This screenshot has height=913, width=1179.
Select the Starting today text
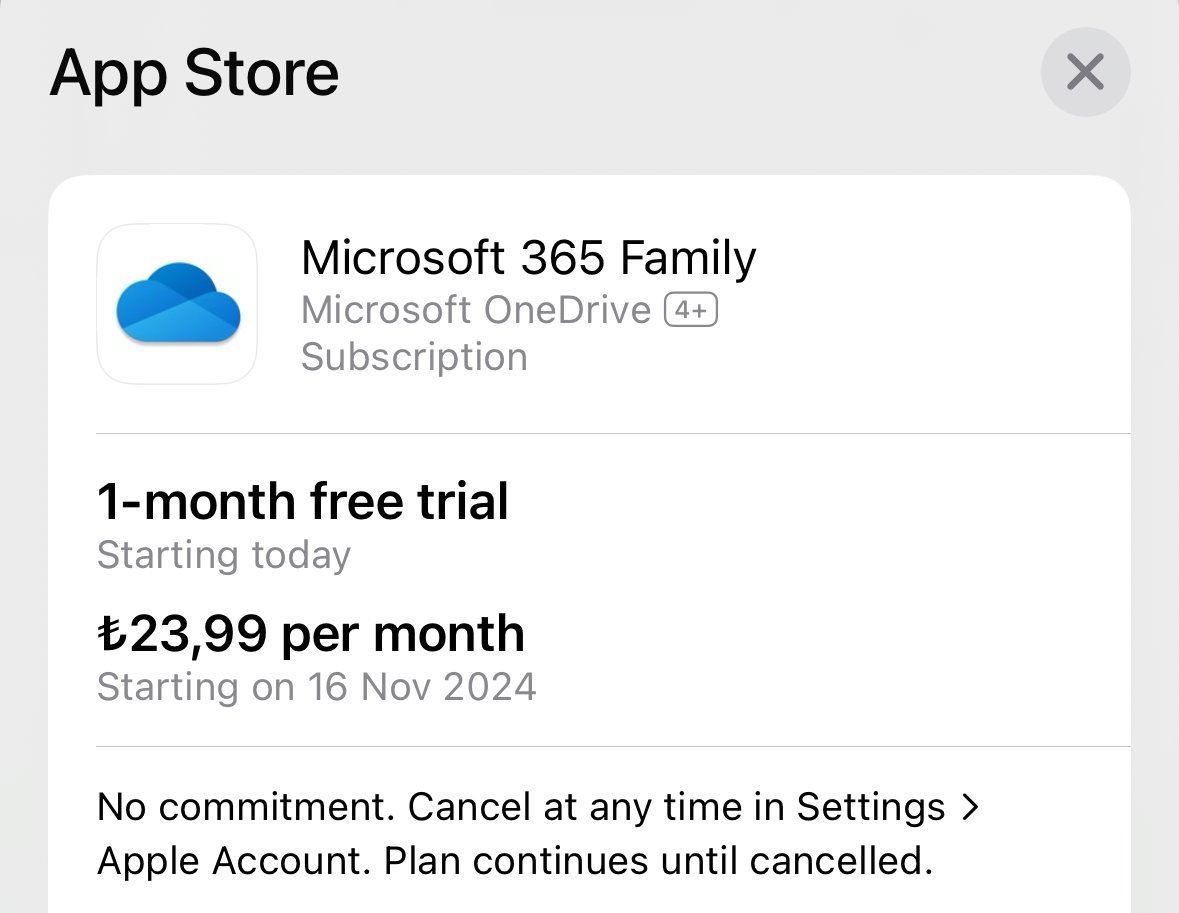tap(224, 555)
